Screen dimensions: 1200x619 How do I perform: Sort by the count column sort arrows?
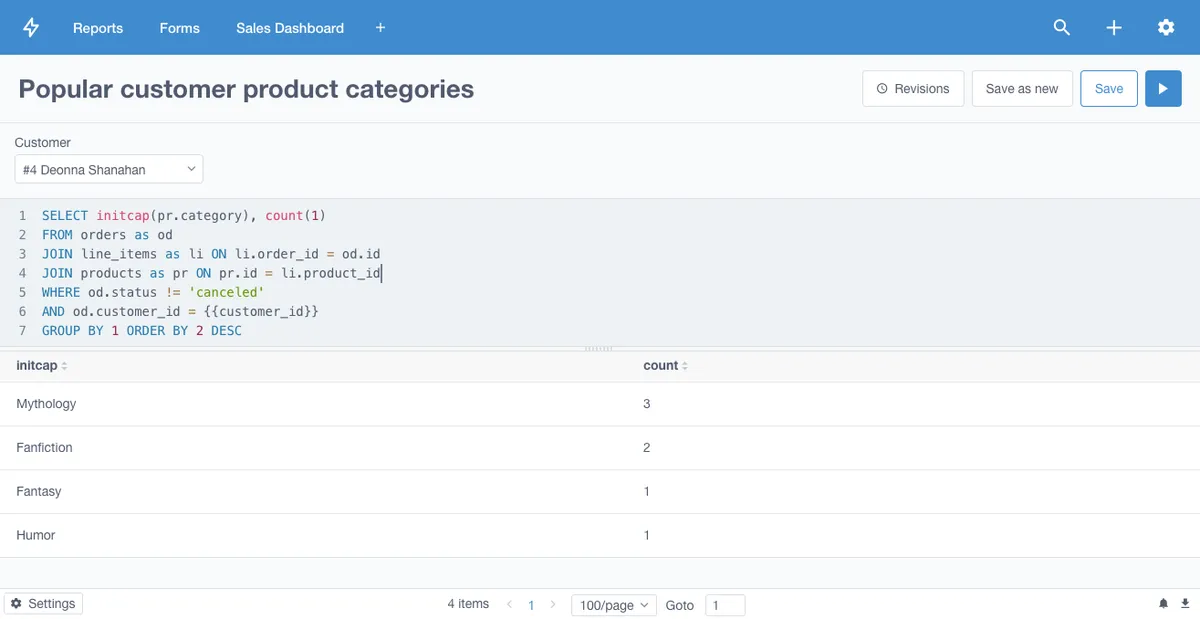point(685,366)
